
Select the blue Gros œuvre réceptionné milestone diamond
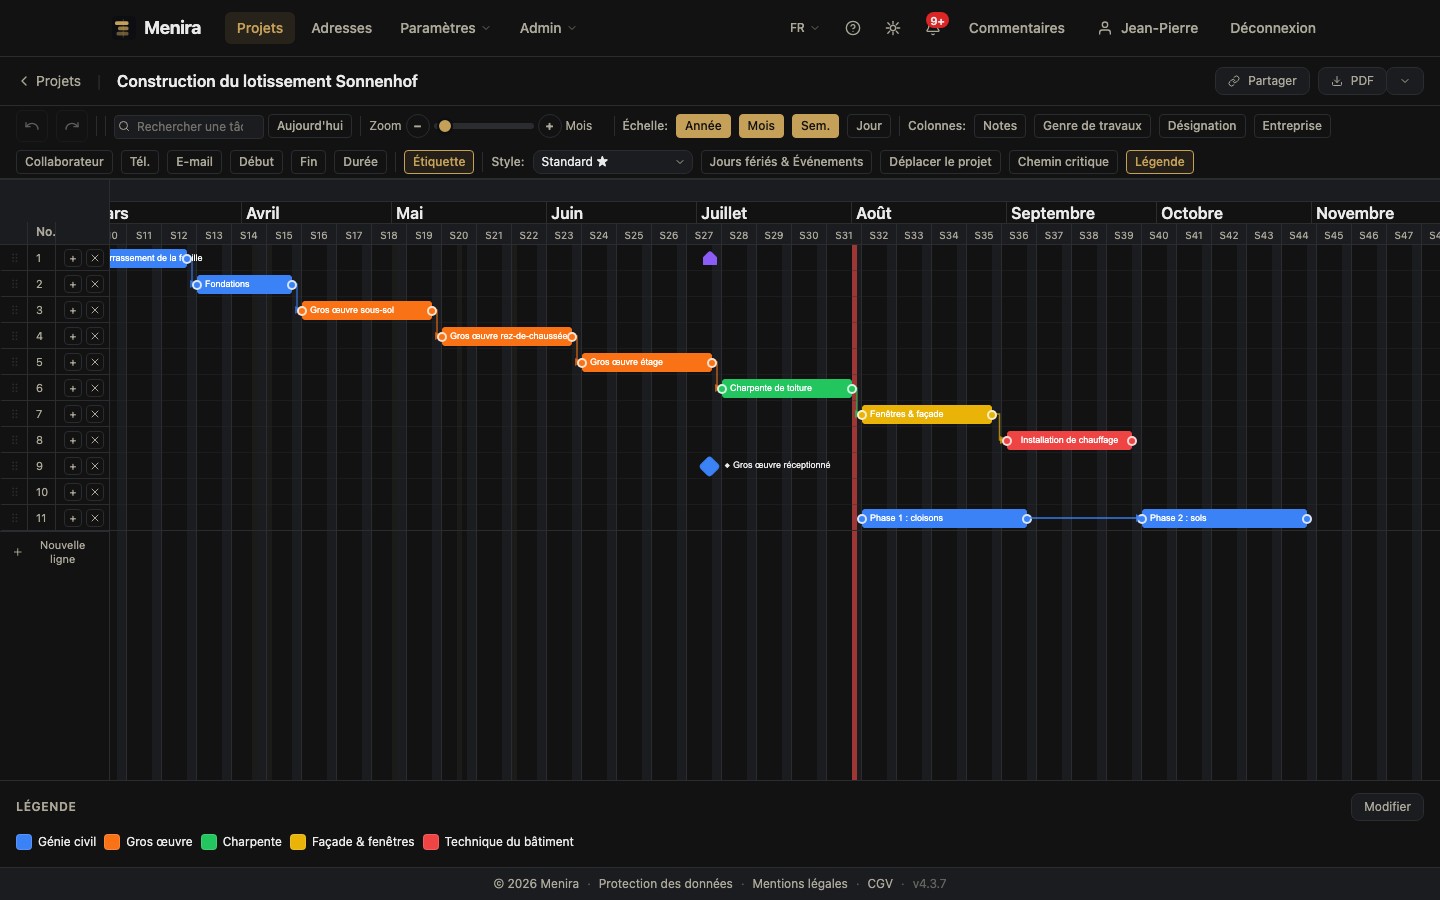pos(710,466)
